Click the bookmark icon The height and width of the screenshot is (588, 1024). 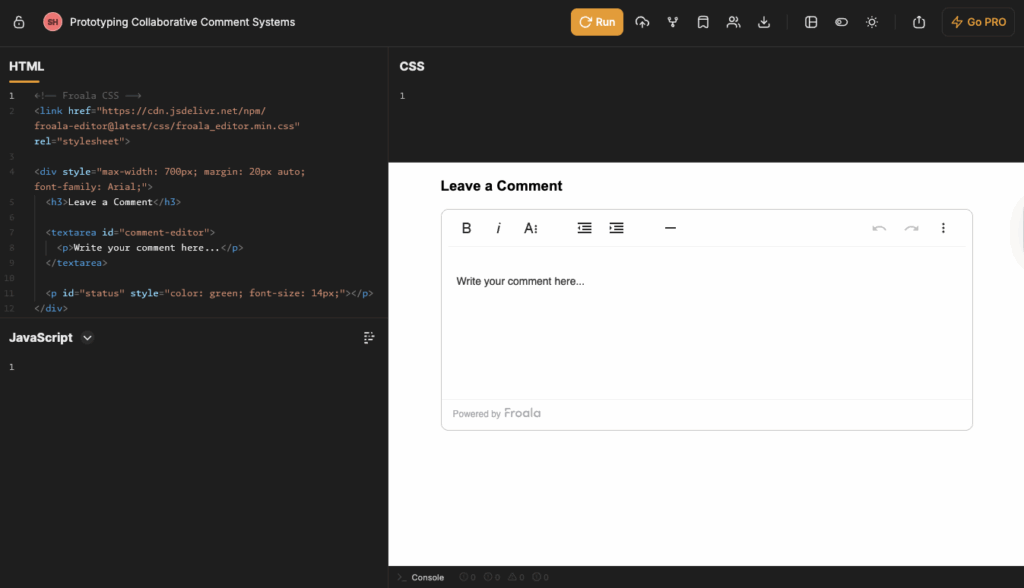point(703,22)
